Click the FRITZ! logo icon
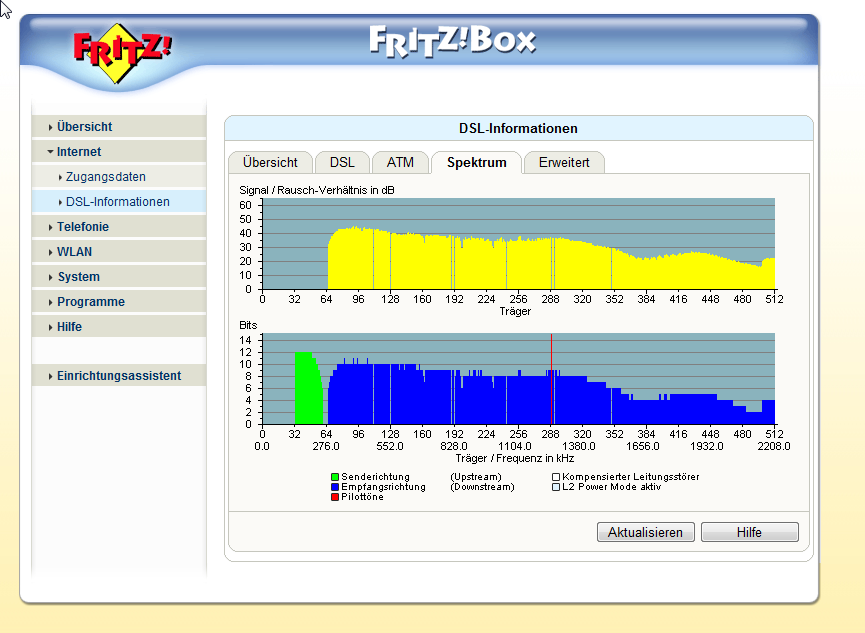The image size is (865, 633). pyautogui.click(x=122, y=53)
